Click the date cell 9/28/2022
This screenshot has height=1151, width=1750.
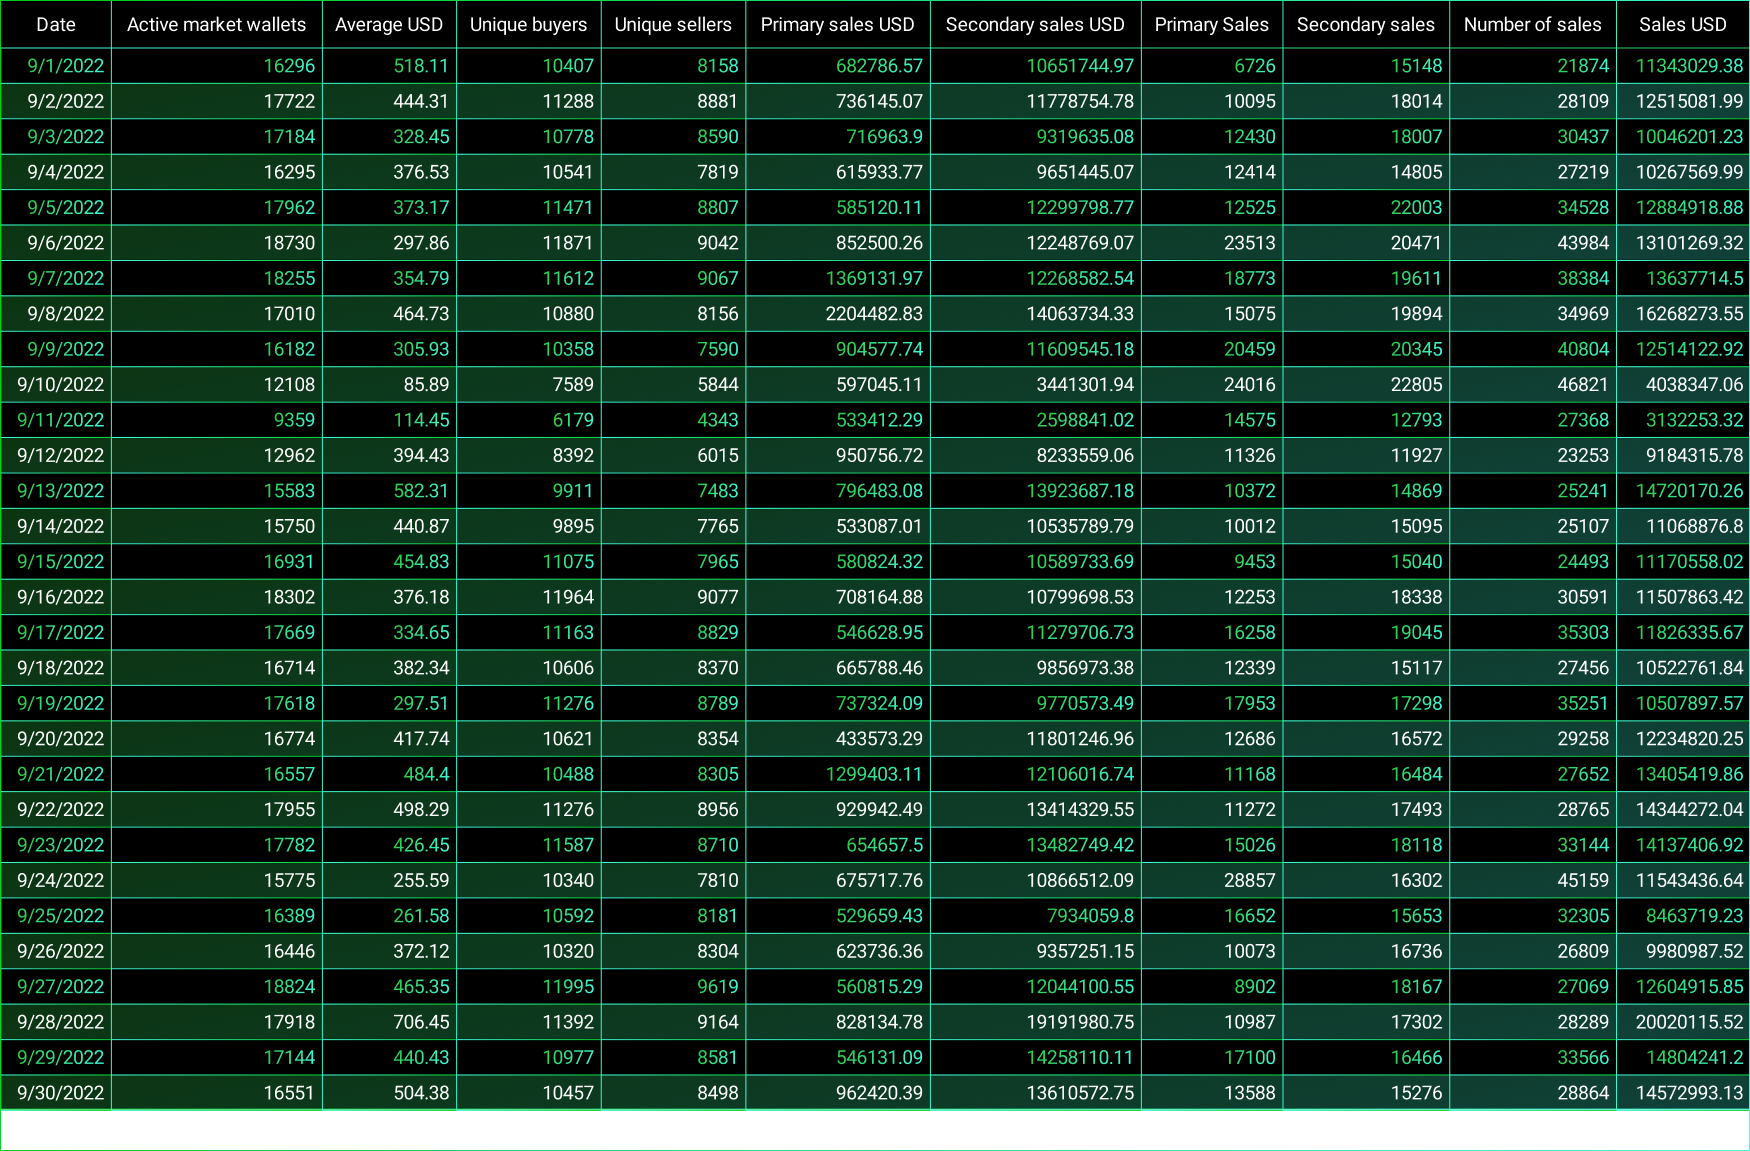56,1022
